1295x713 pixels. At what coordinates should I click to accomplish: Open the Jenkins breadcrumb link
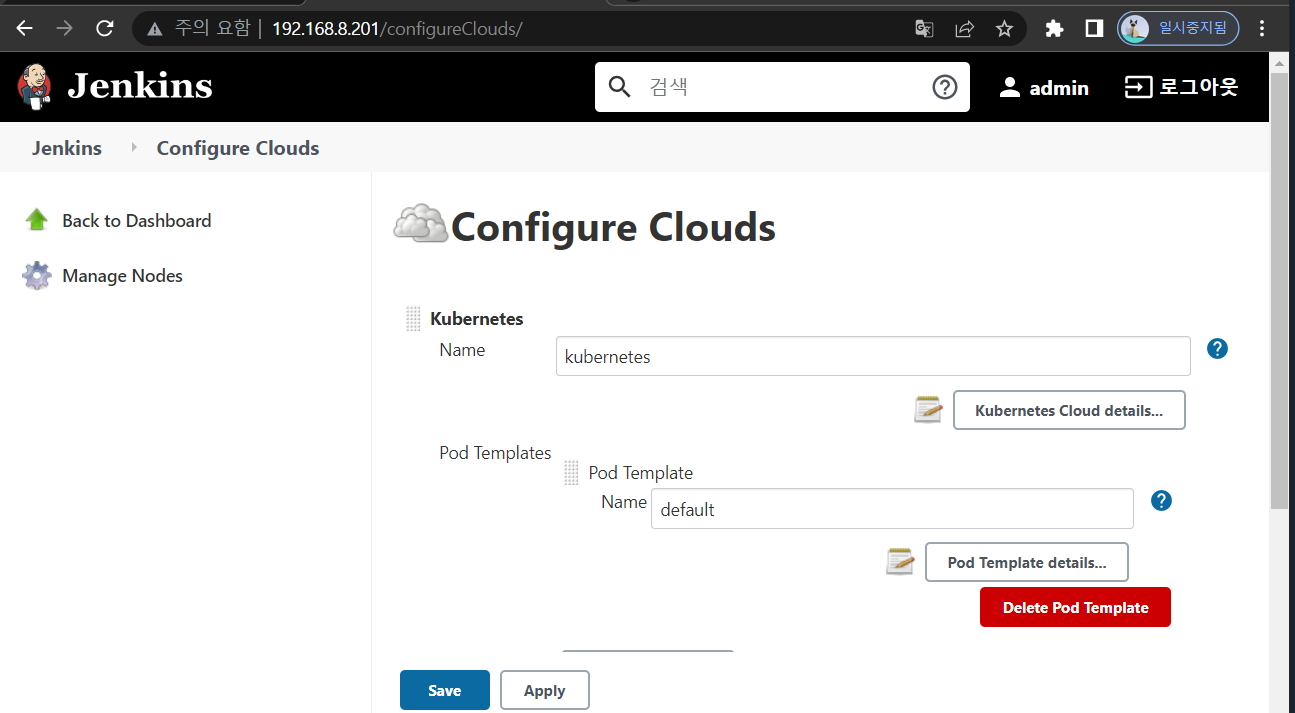click(67, 148)
